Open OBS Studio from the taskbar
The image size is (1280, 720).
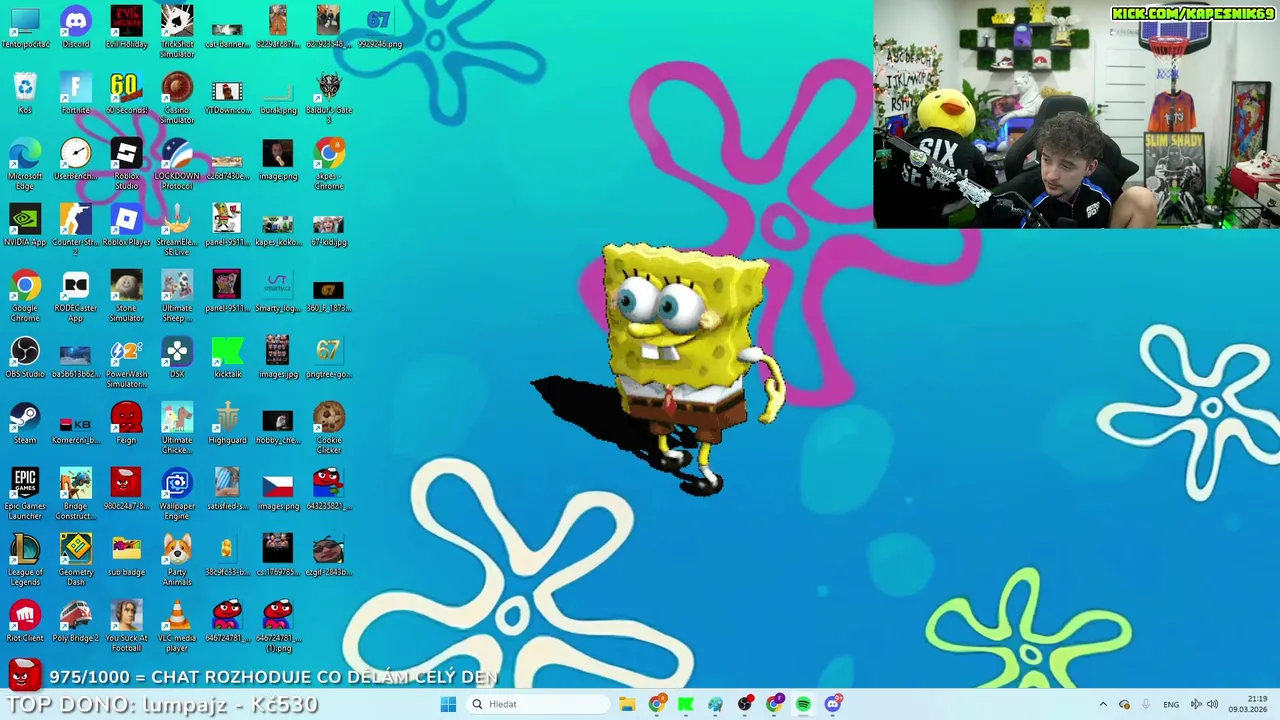click(x=745, y=704)
